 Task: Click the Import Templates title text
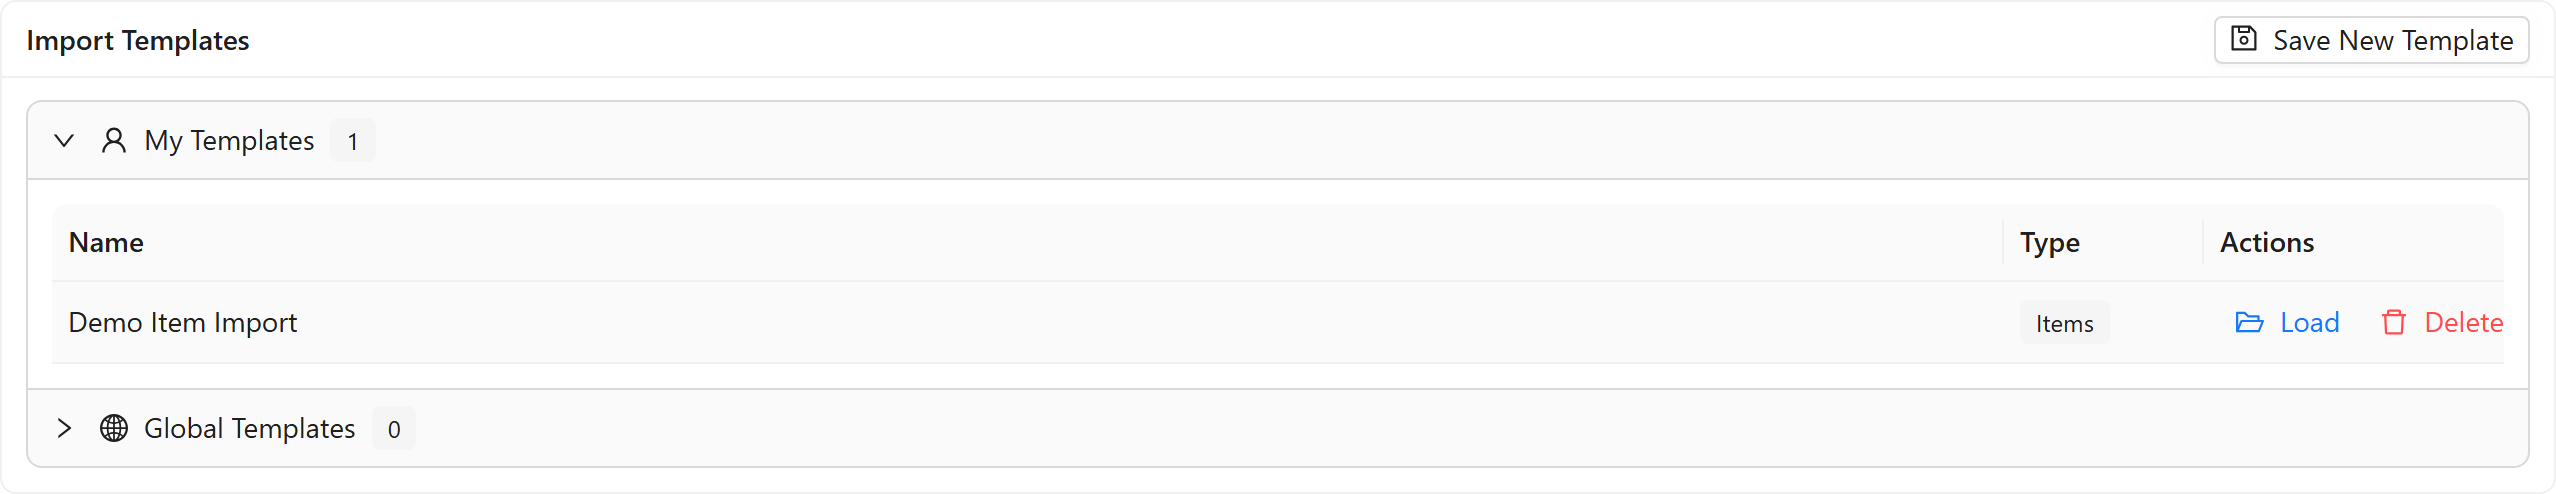(138, 40)
